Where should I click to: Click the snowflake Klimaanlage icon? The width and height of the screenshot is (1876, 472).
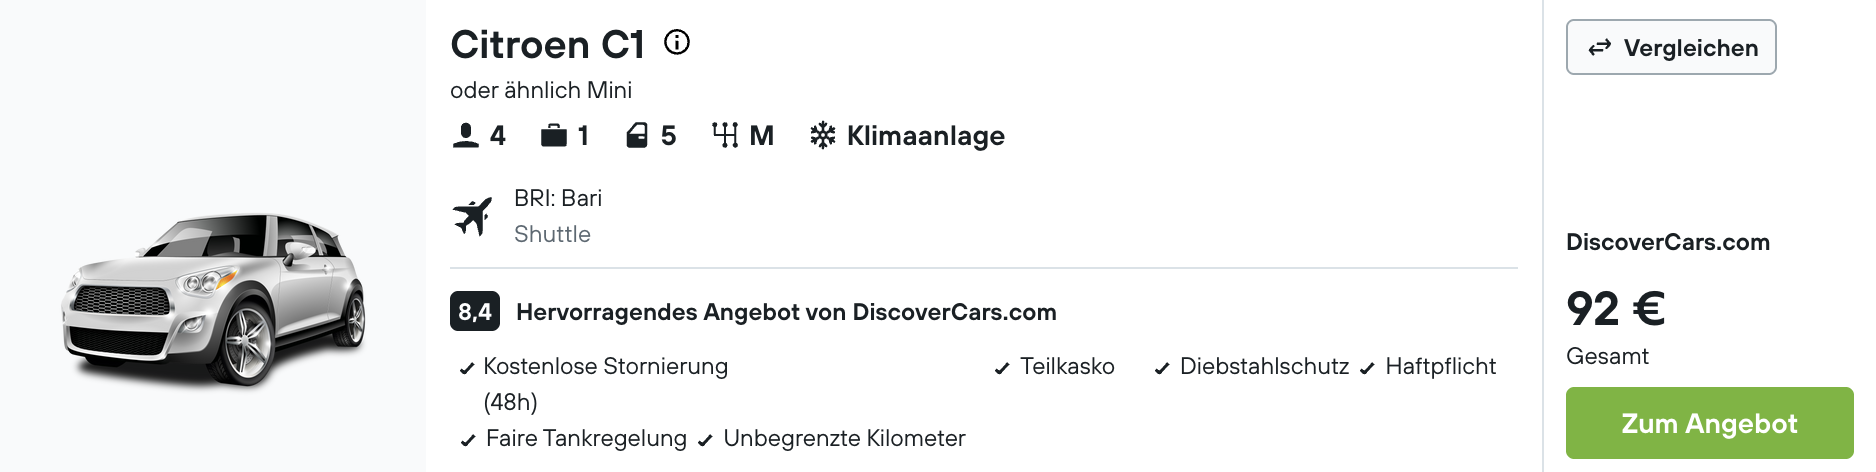(822, 135)
